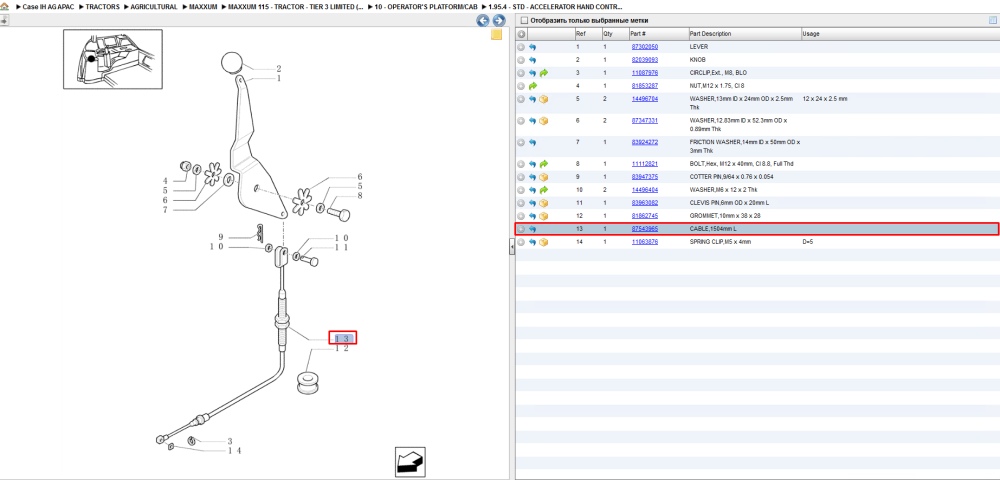Open the 1.95.4 ACCELERATOR HAND CONTR breadcrumb
The image size is (1000, 480).
coord(555,7)
